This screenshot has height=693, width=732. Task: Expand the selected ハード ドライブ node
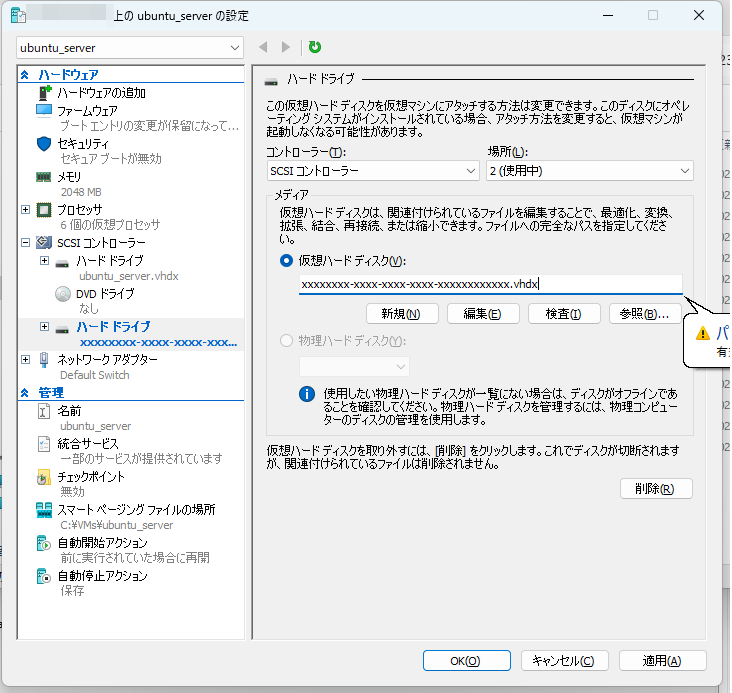pyautogui.click(x=44, y=326)
